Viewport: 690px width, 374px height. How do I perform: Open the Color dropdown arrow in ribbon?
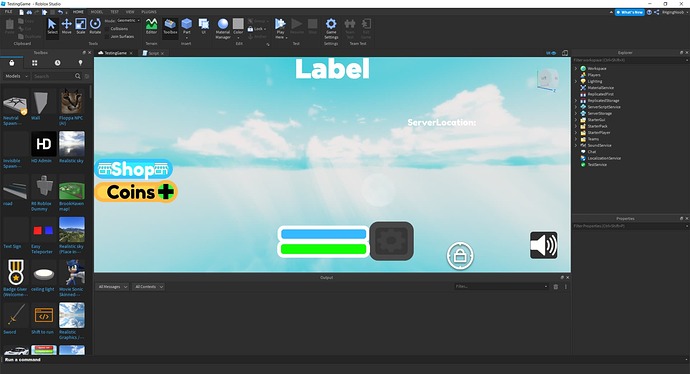(x=238, y=38)
